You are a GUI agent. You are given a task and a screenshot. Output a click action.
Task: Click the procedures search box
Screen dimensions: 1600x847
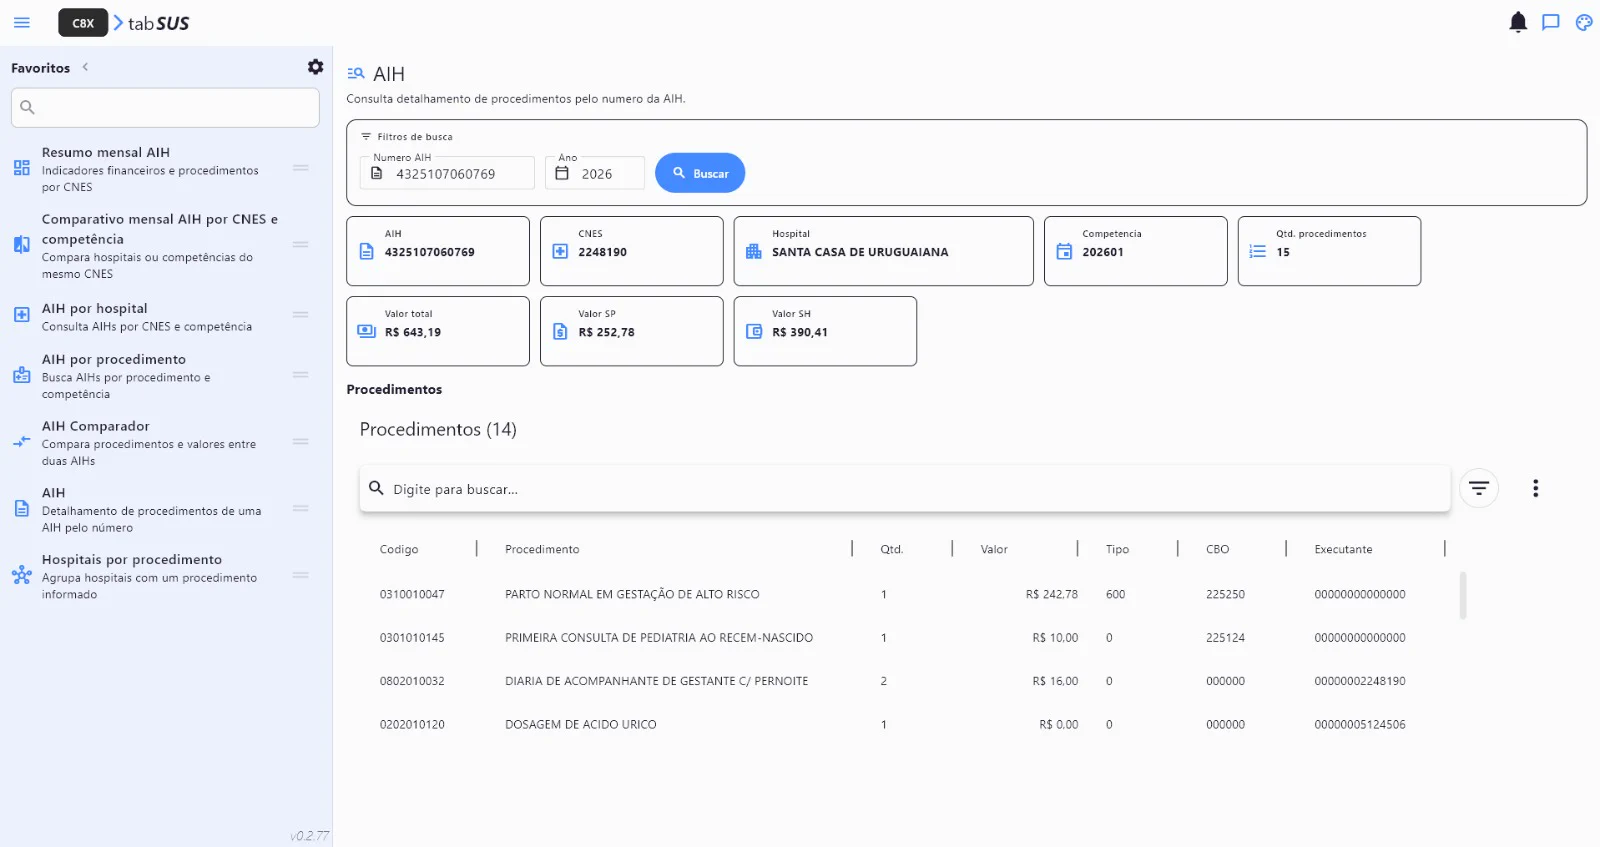click(905, 489)
